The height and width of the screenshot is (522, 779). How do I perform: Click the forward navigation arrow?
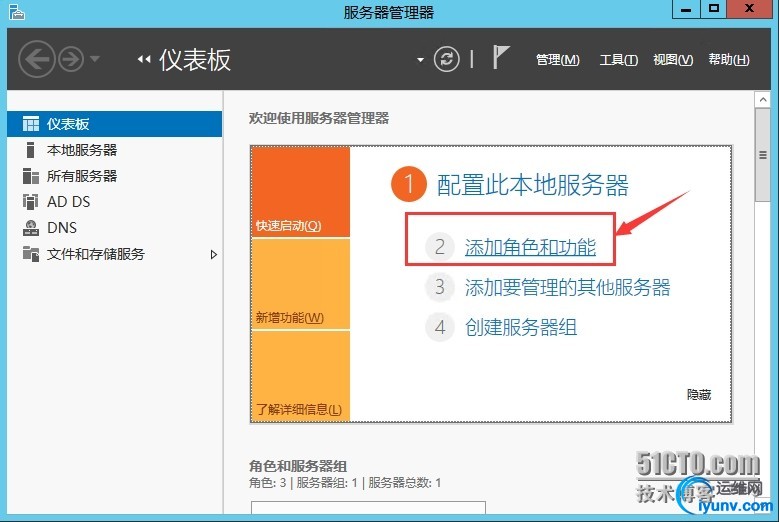click(71, 60)
